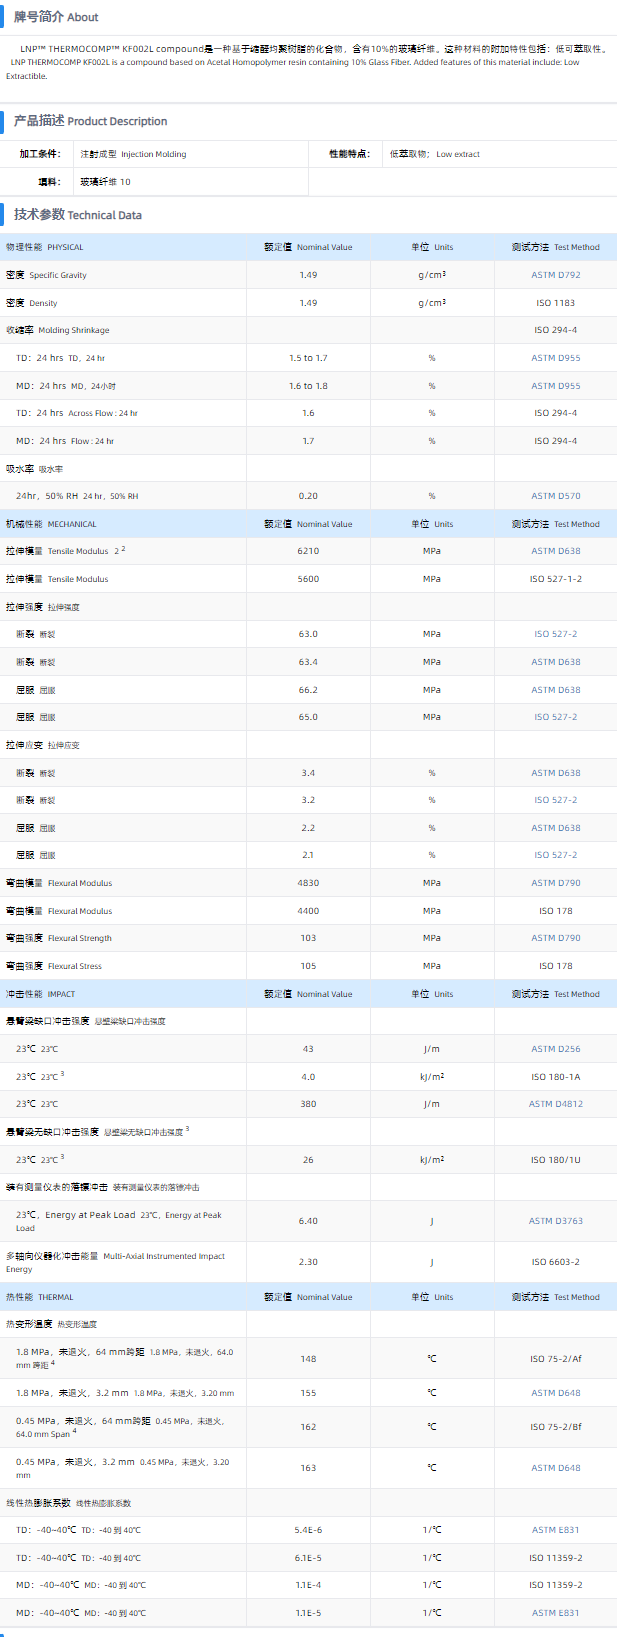The height and width of the screenshot is (1637, 617).
Task: Open the ASTM D256 impact test link
Action: point(555,1049)
